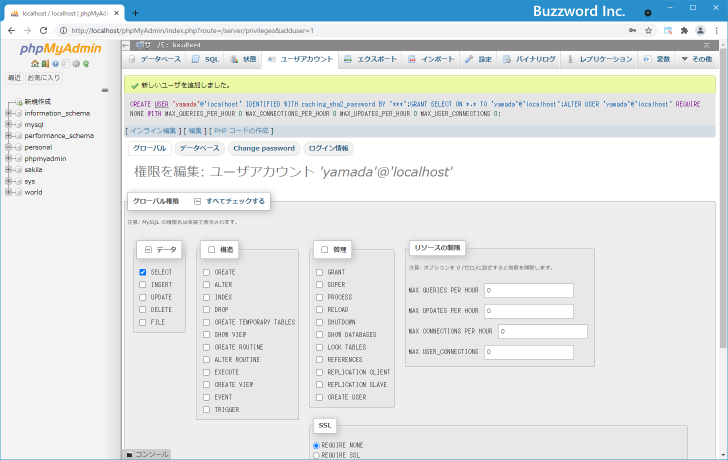
Task: Open the MySQL documentation page icon
Action: pos(65,64)
